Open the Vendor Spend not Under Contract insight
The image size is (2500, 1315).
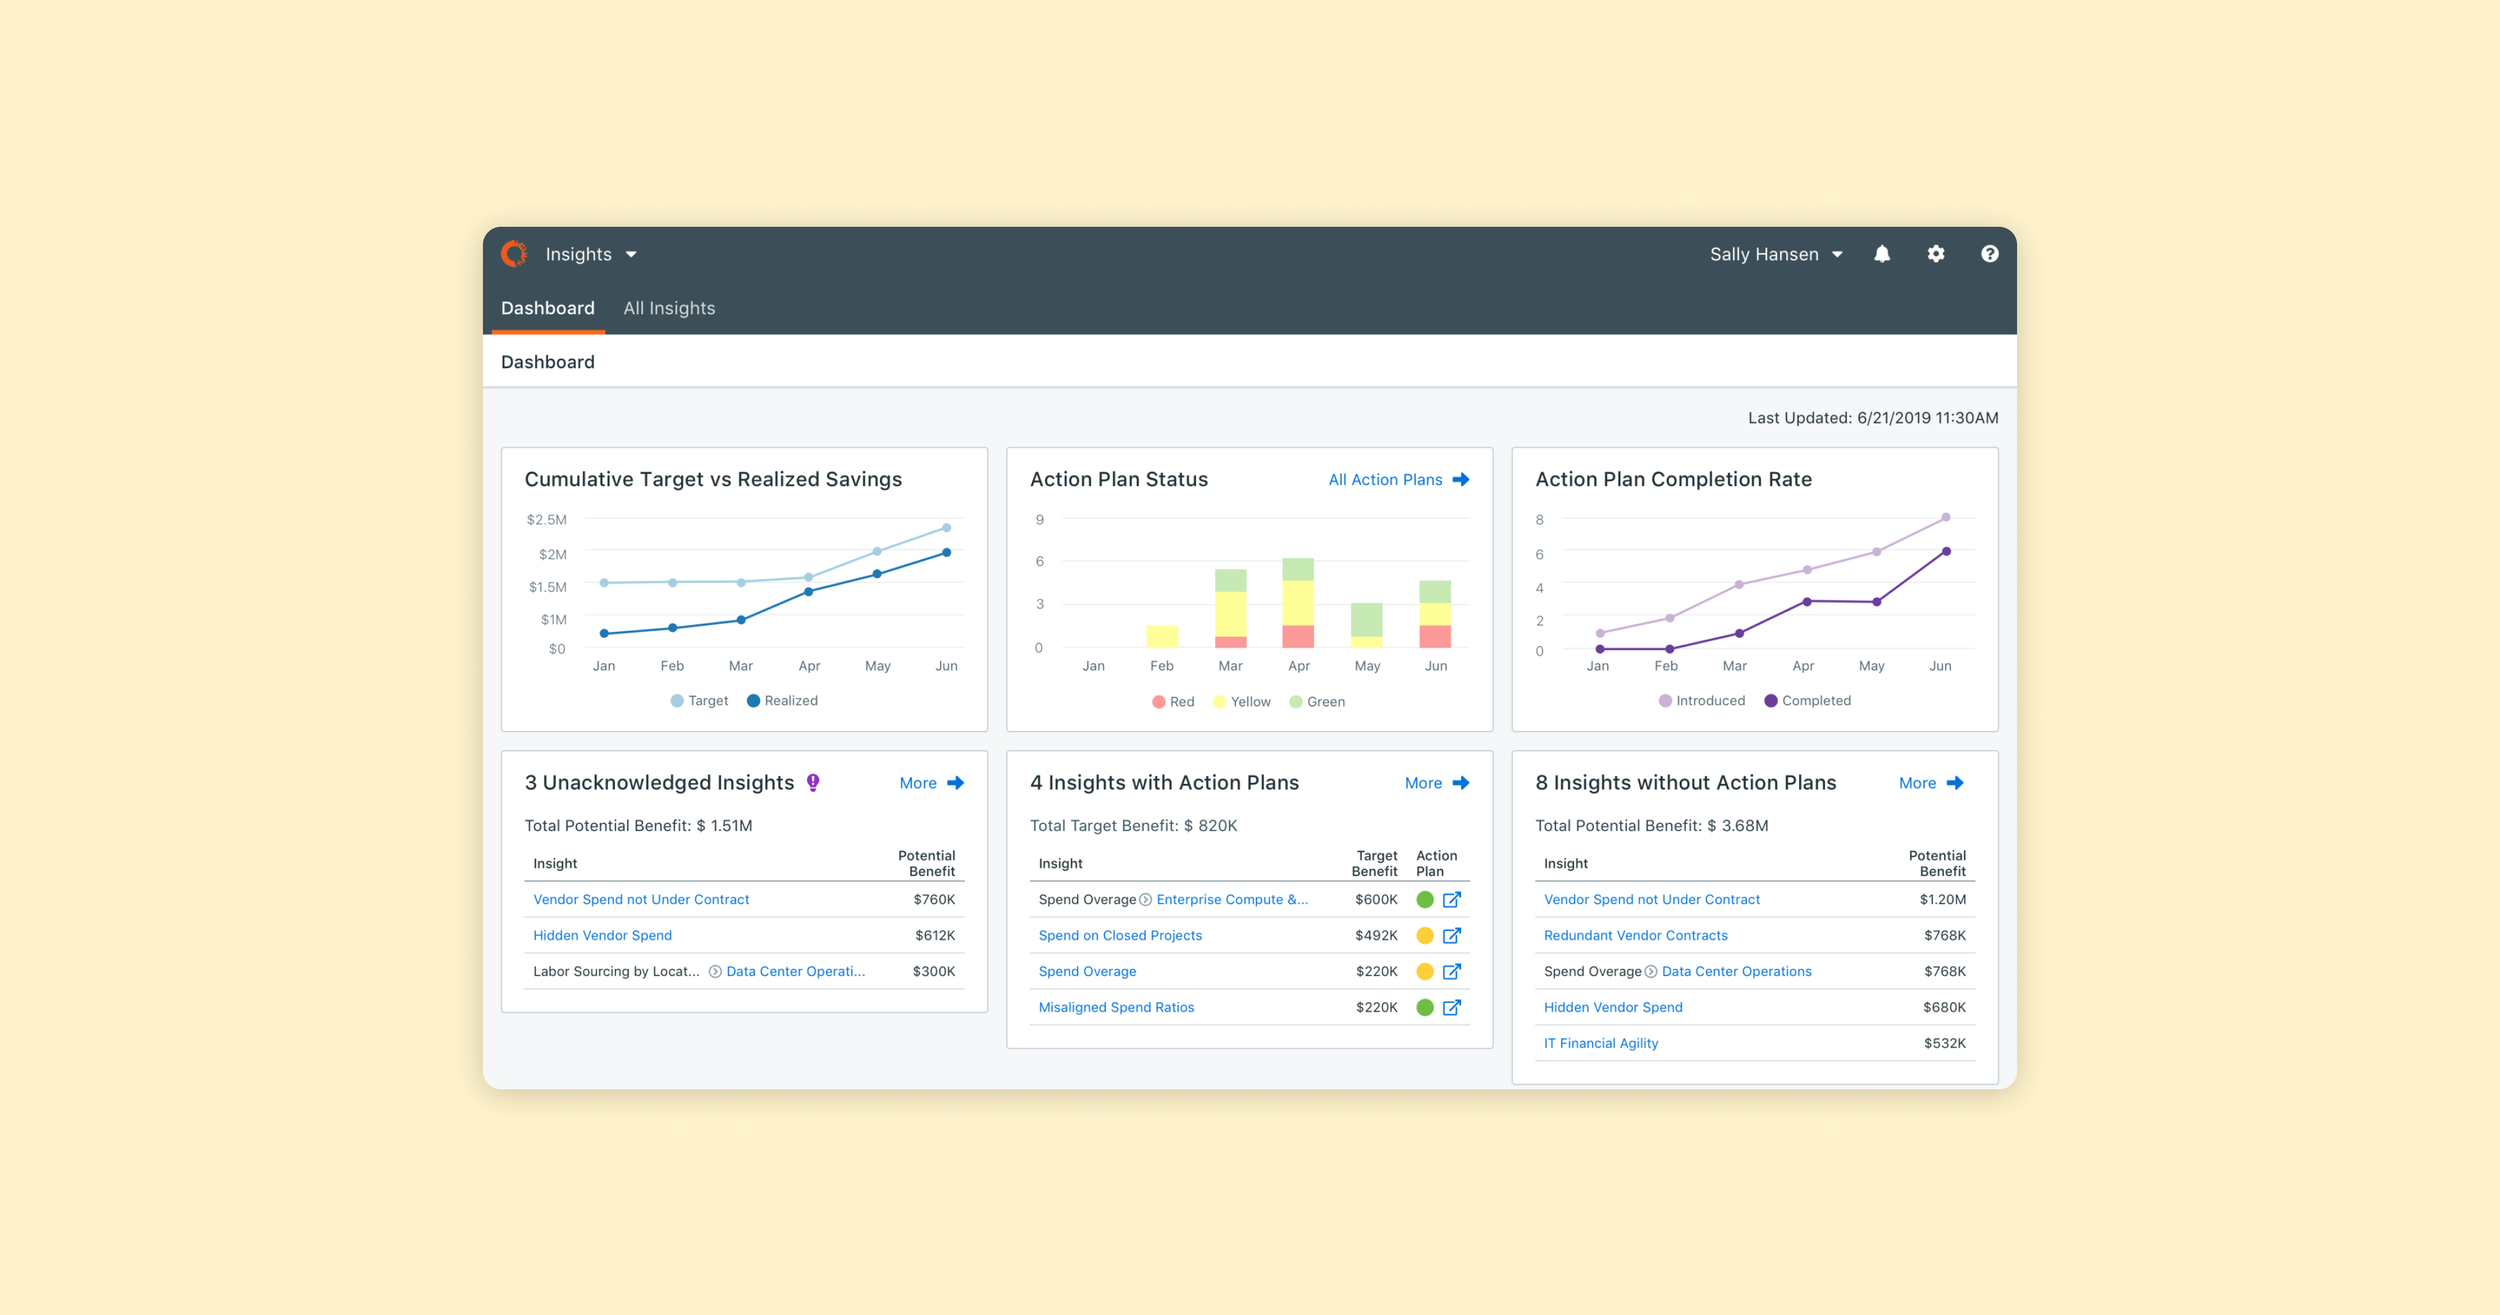[640, 899]
